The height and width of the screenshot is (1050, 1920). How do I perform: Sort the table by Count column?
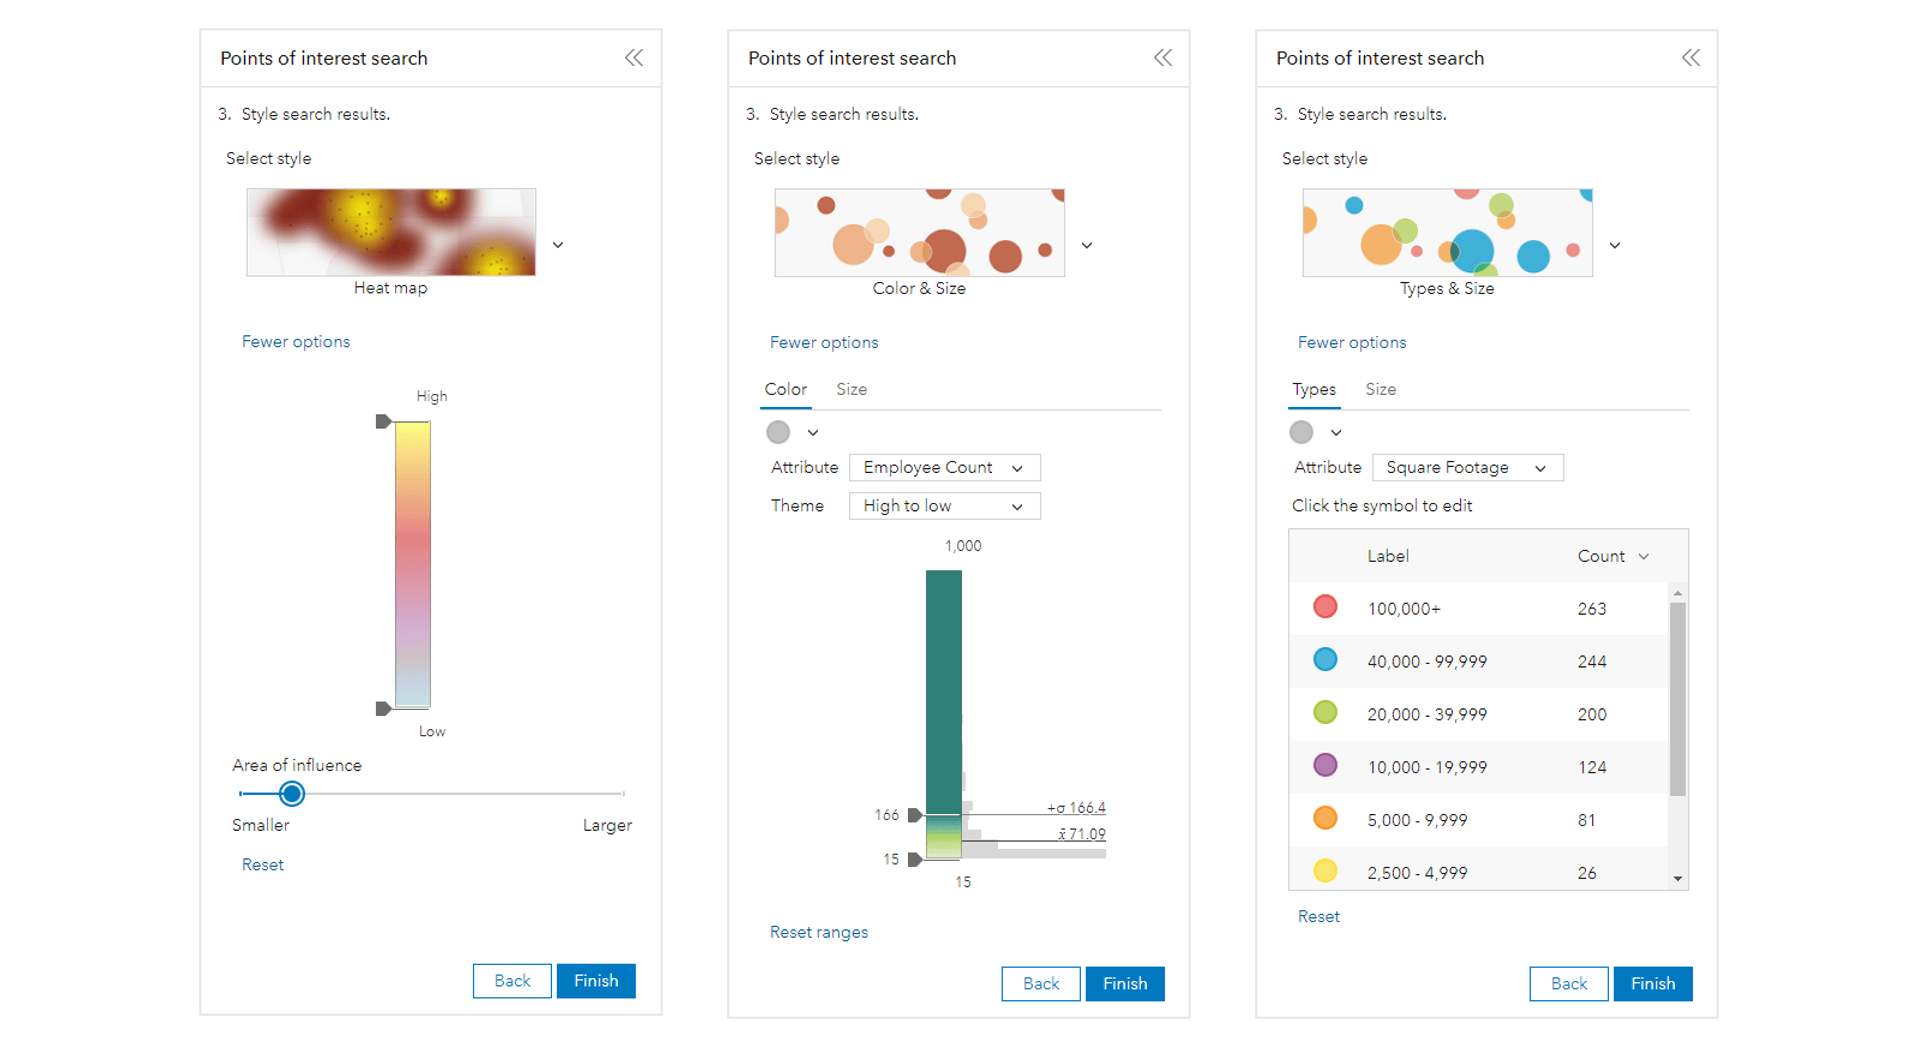(1612, 556)
